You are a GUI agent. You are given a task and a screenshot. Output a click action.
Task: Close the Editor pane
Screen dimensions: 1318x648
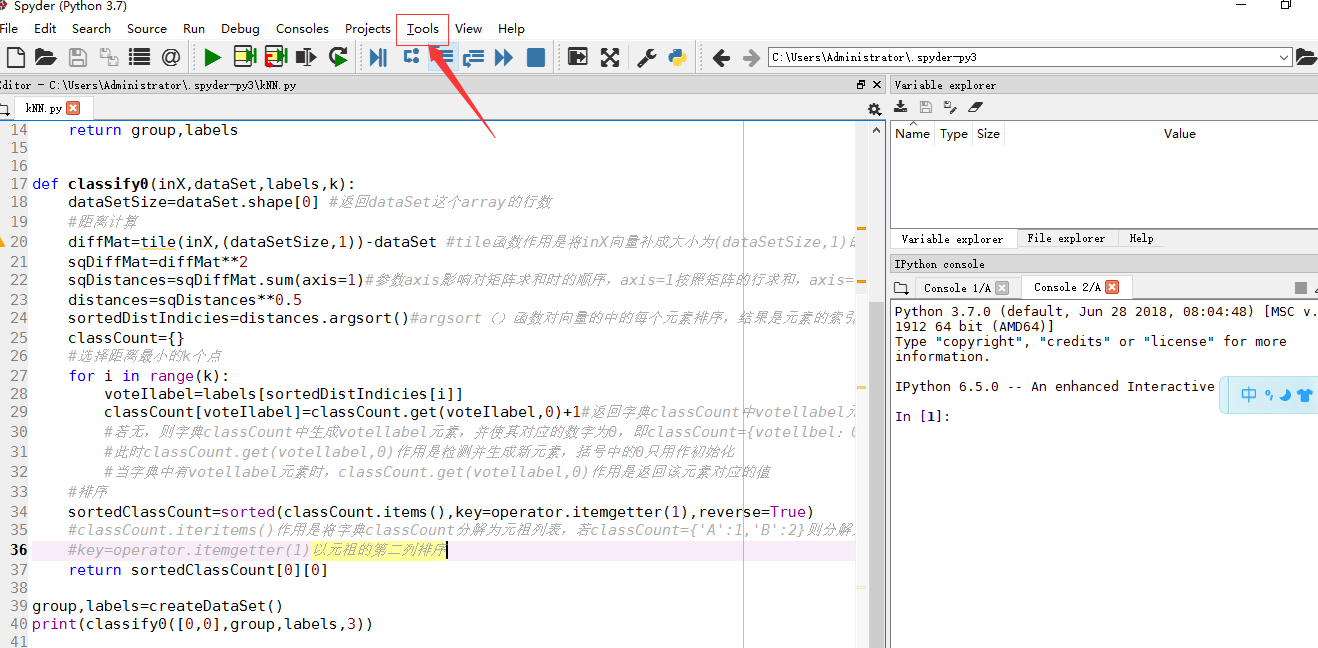point(877,85)
